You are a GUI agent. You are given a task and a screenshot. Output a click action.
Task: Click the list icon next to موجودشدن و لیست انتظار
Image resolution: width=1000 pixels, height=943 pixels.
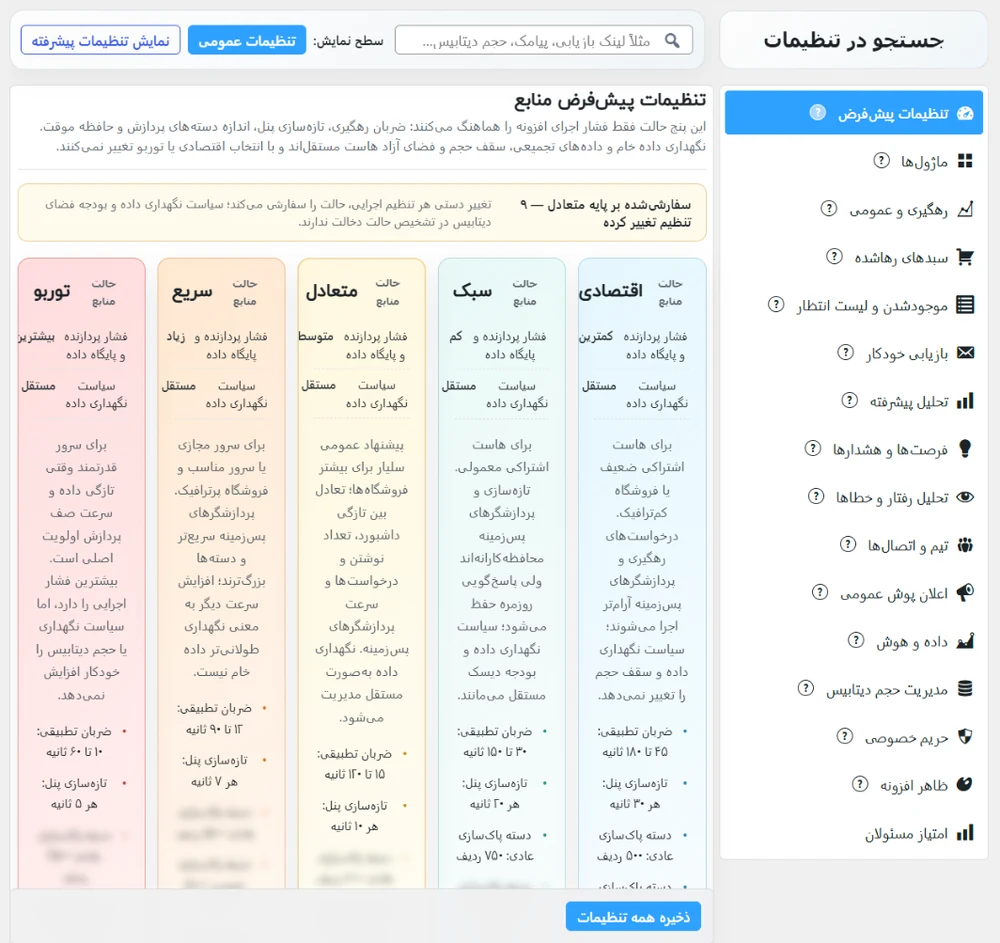point(965,305)
